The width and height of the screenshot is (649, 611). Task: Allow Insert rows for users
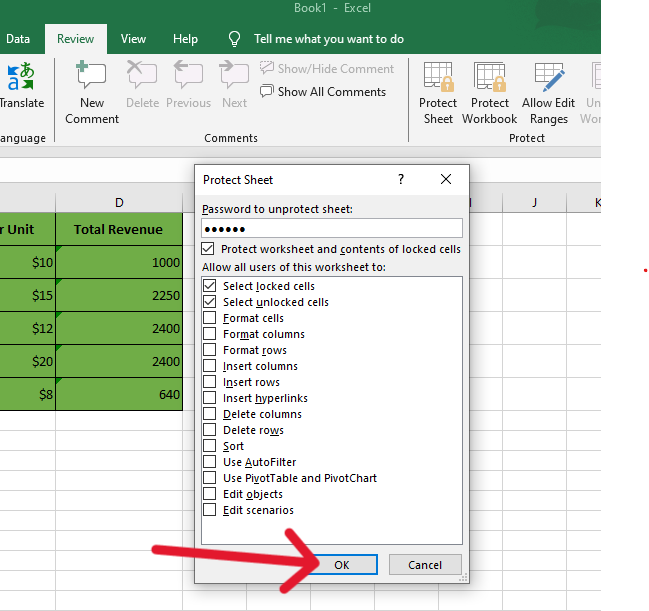click(x=209, y=382)
